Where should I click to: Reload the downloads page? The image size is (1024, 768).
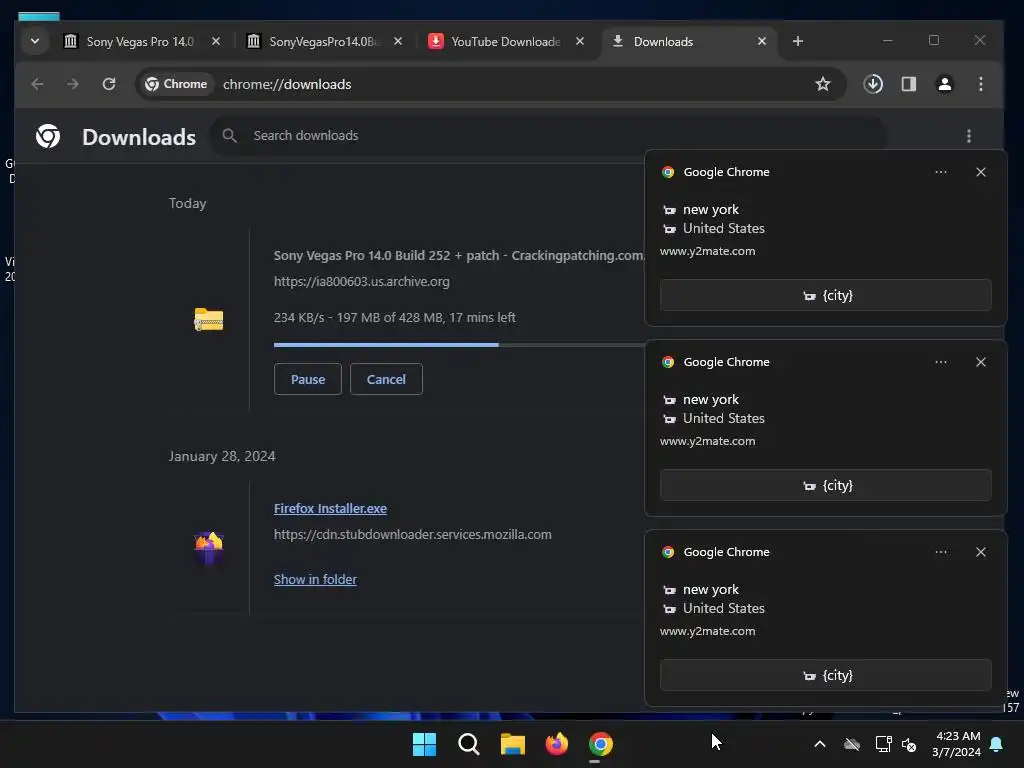[109, 84]
